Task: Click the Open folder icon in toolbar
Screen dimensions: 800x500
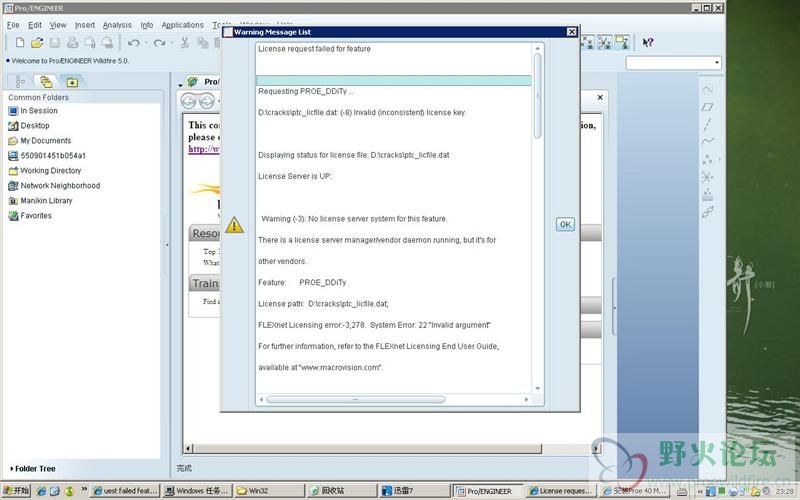Action: pyautogui.click(x=37, y=43)
